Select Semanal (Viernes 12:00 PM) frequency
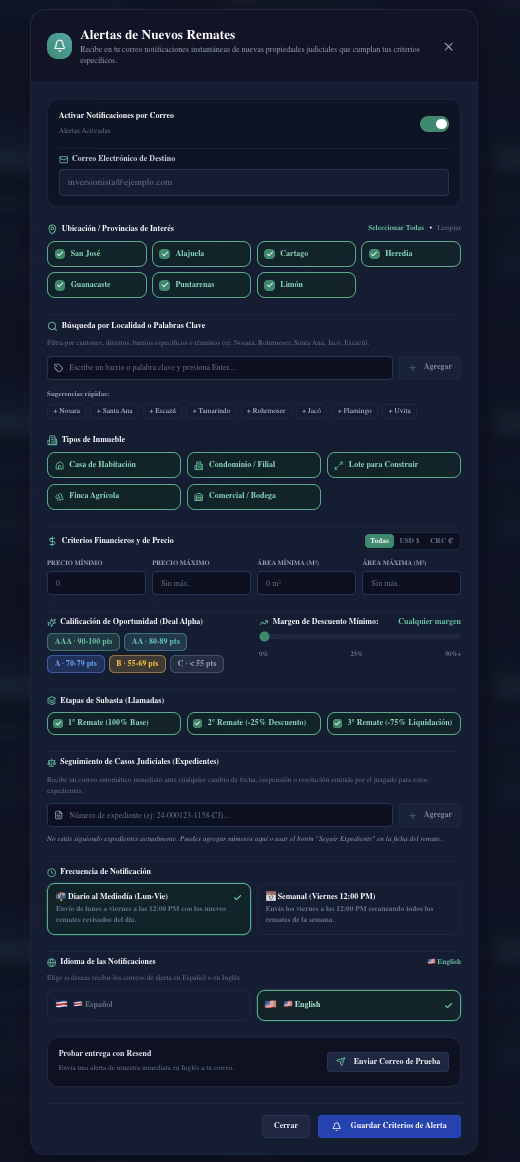This screenshot has height=1162, width=520. (359, 909)
